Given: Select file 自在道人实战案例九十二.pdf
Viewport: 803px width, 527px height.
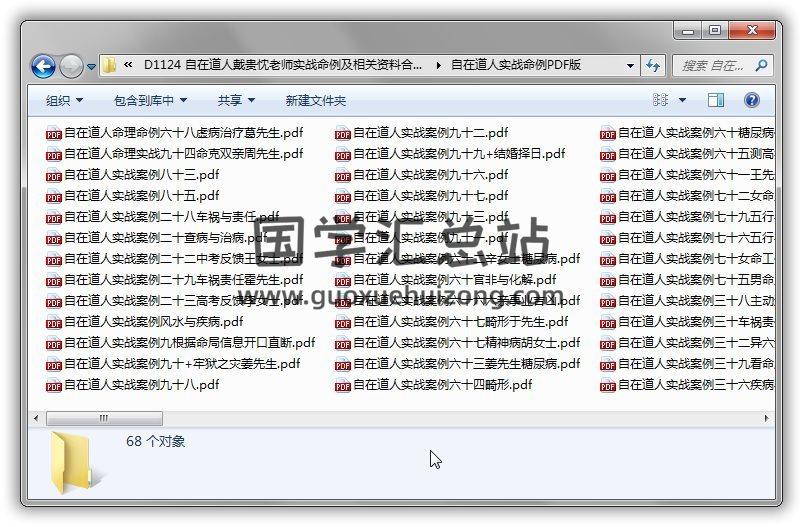Looking at the screenshot, I should (421, 133).
